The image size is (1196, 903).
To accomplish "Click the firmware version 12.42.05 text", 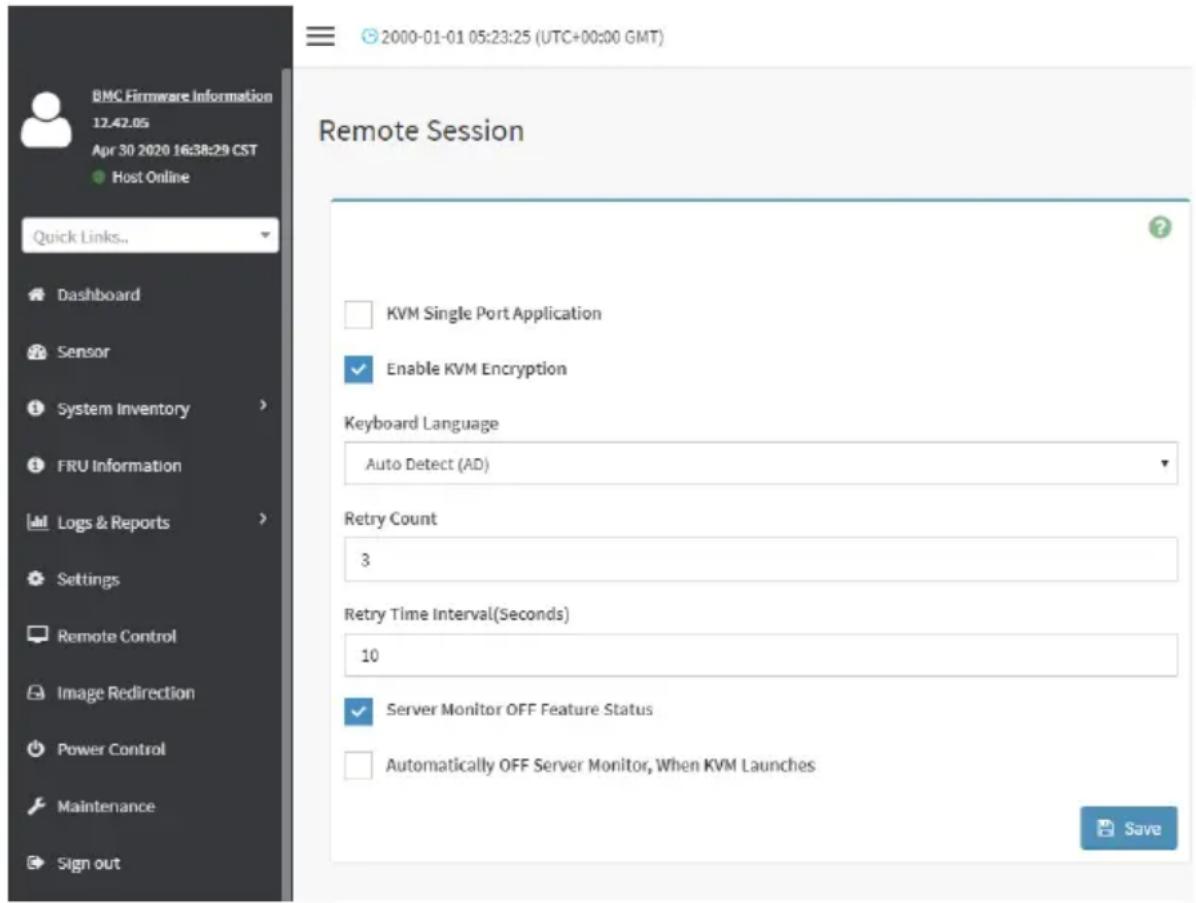I will pos(121,122).
